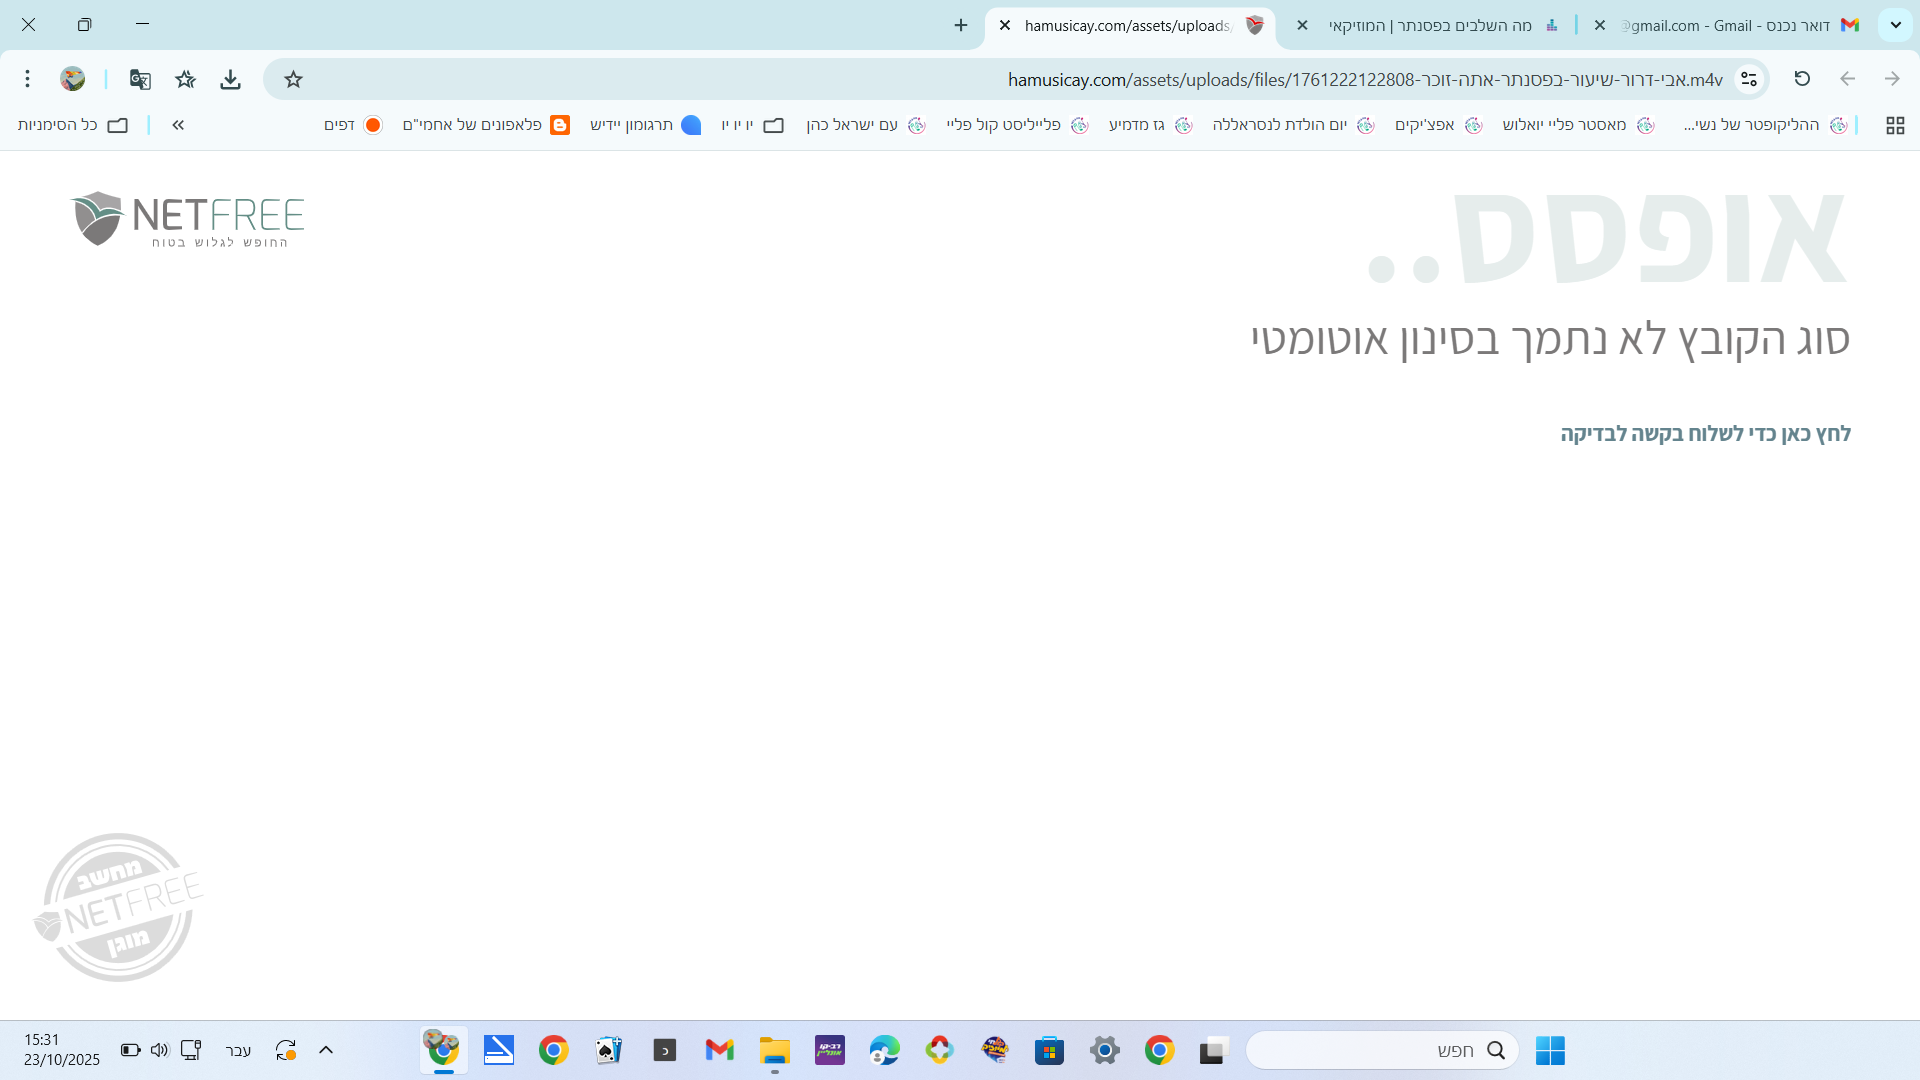Navigate back using the back arrow
Screen dimensions: 1920x1080
click(x=1848, y=79)
